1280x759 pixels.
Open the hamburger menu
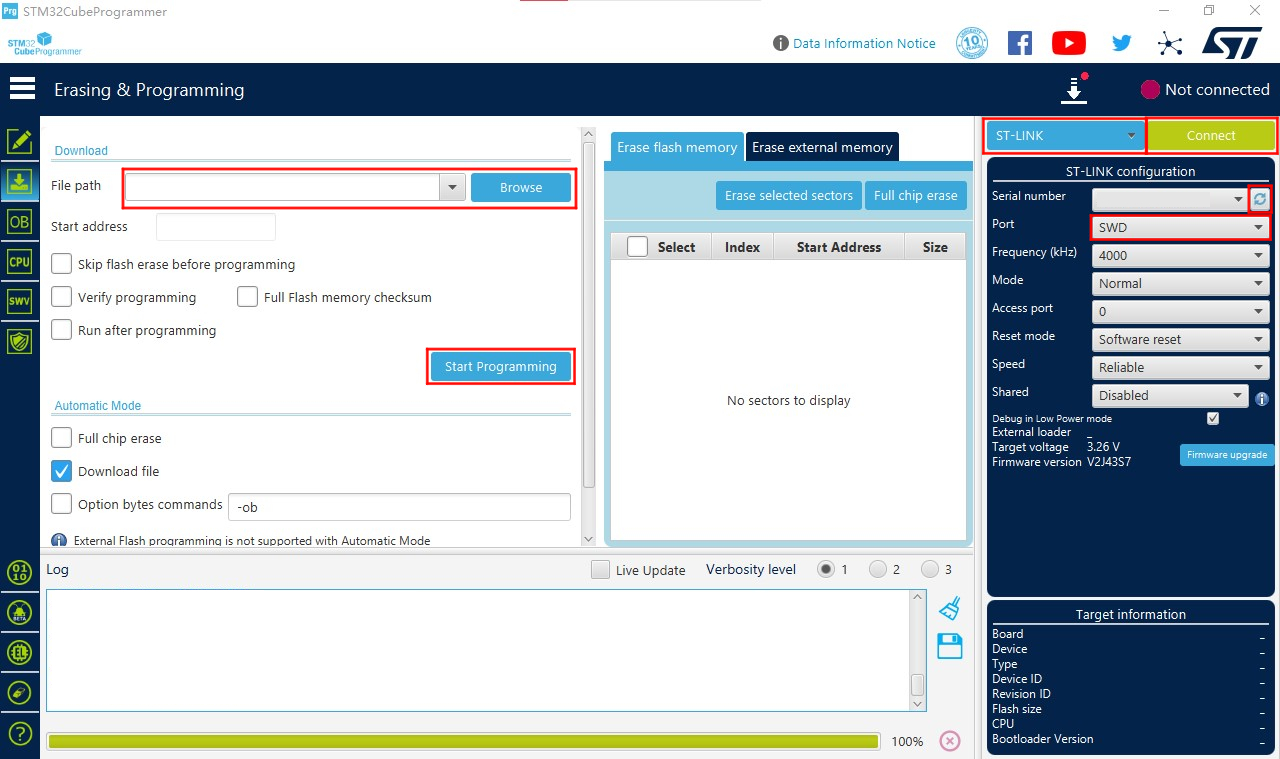tap(22, 88)
